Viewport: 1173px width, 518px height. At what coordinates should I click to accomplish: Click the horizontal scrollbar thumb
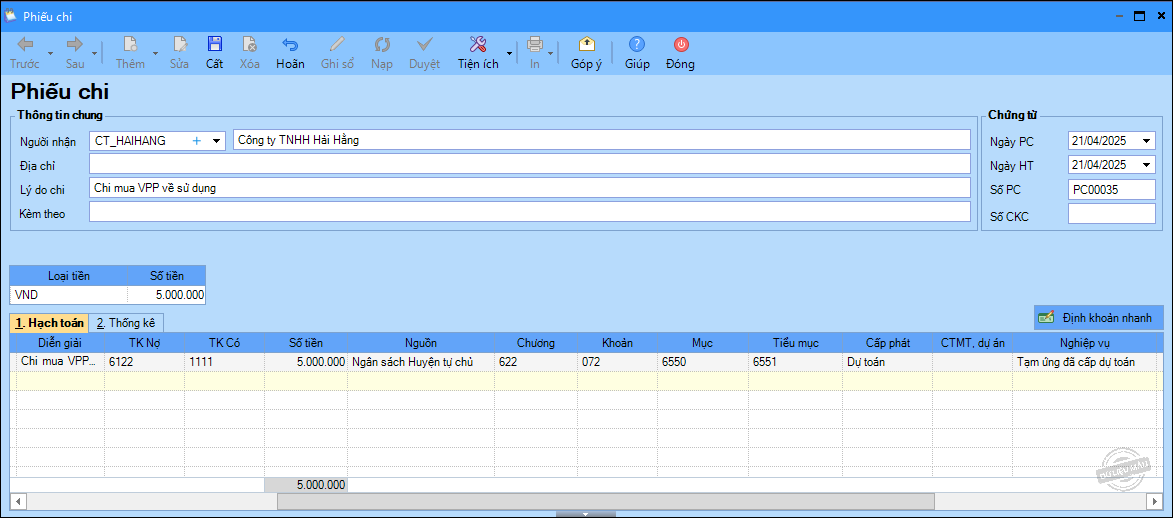pyautogui.click(x=605, y=501)
